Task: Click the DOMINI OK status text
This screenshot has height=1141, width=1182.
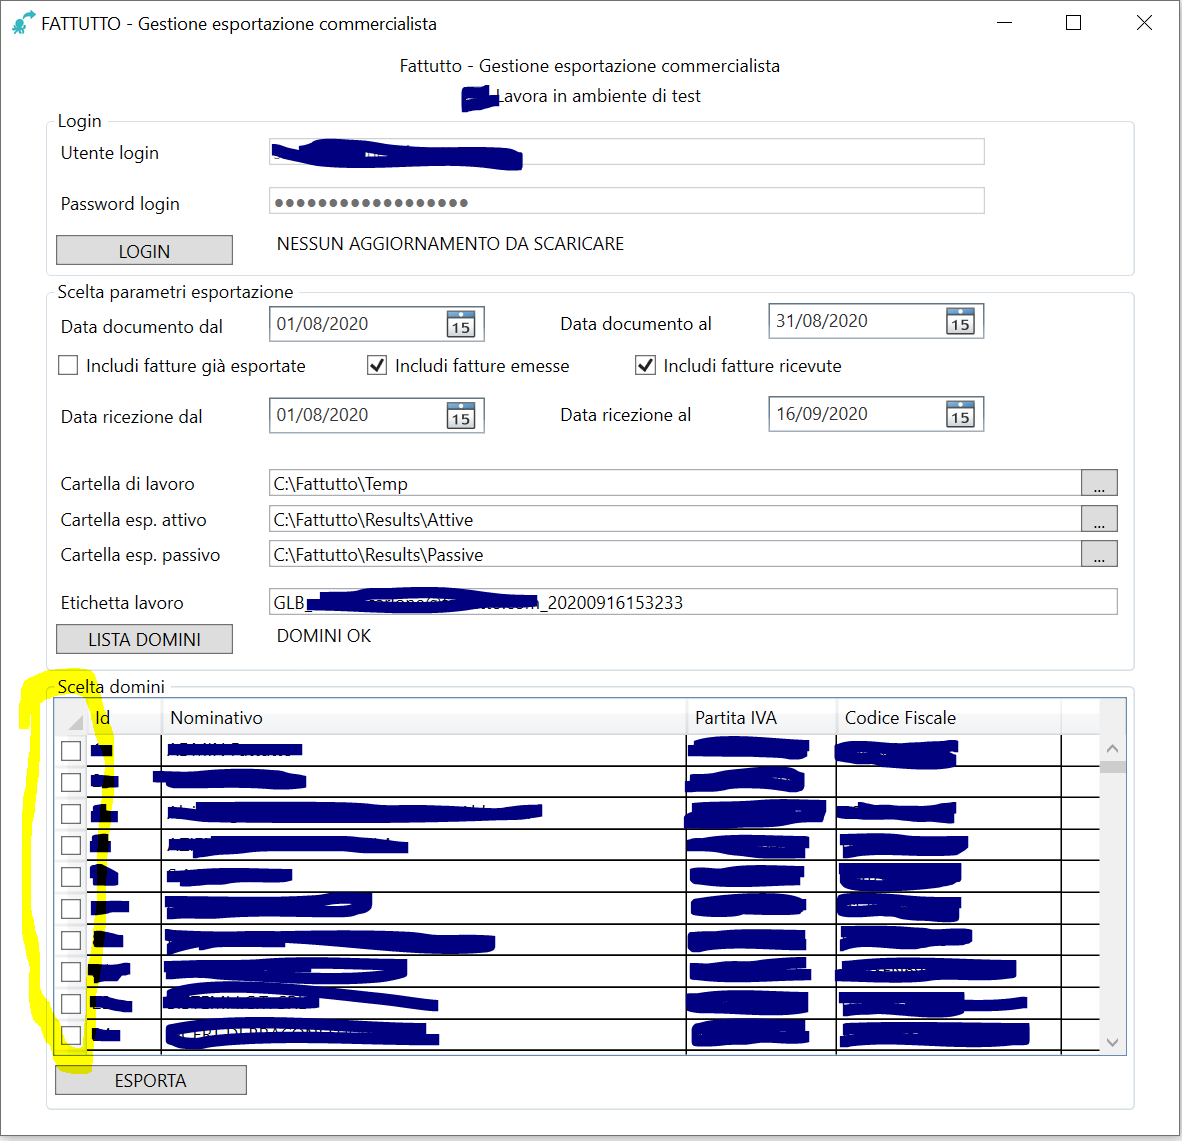Action: [323, 636]
